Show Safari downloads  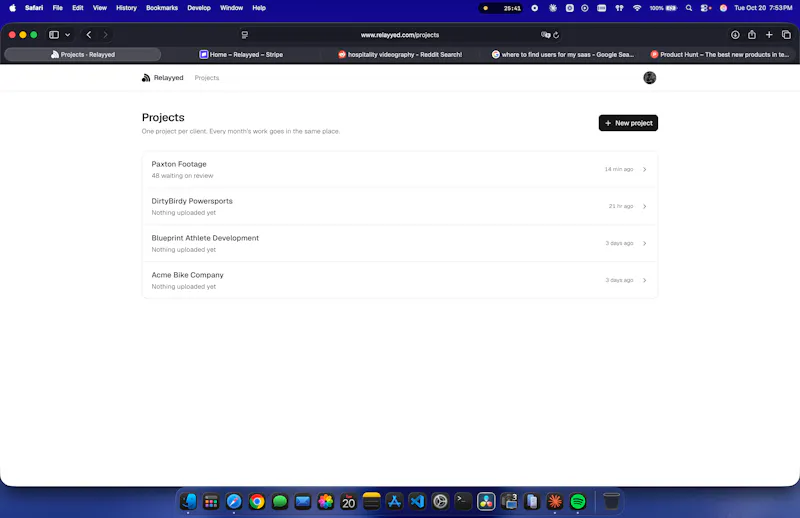click(x=735, y=35)
